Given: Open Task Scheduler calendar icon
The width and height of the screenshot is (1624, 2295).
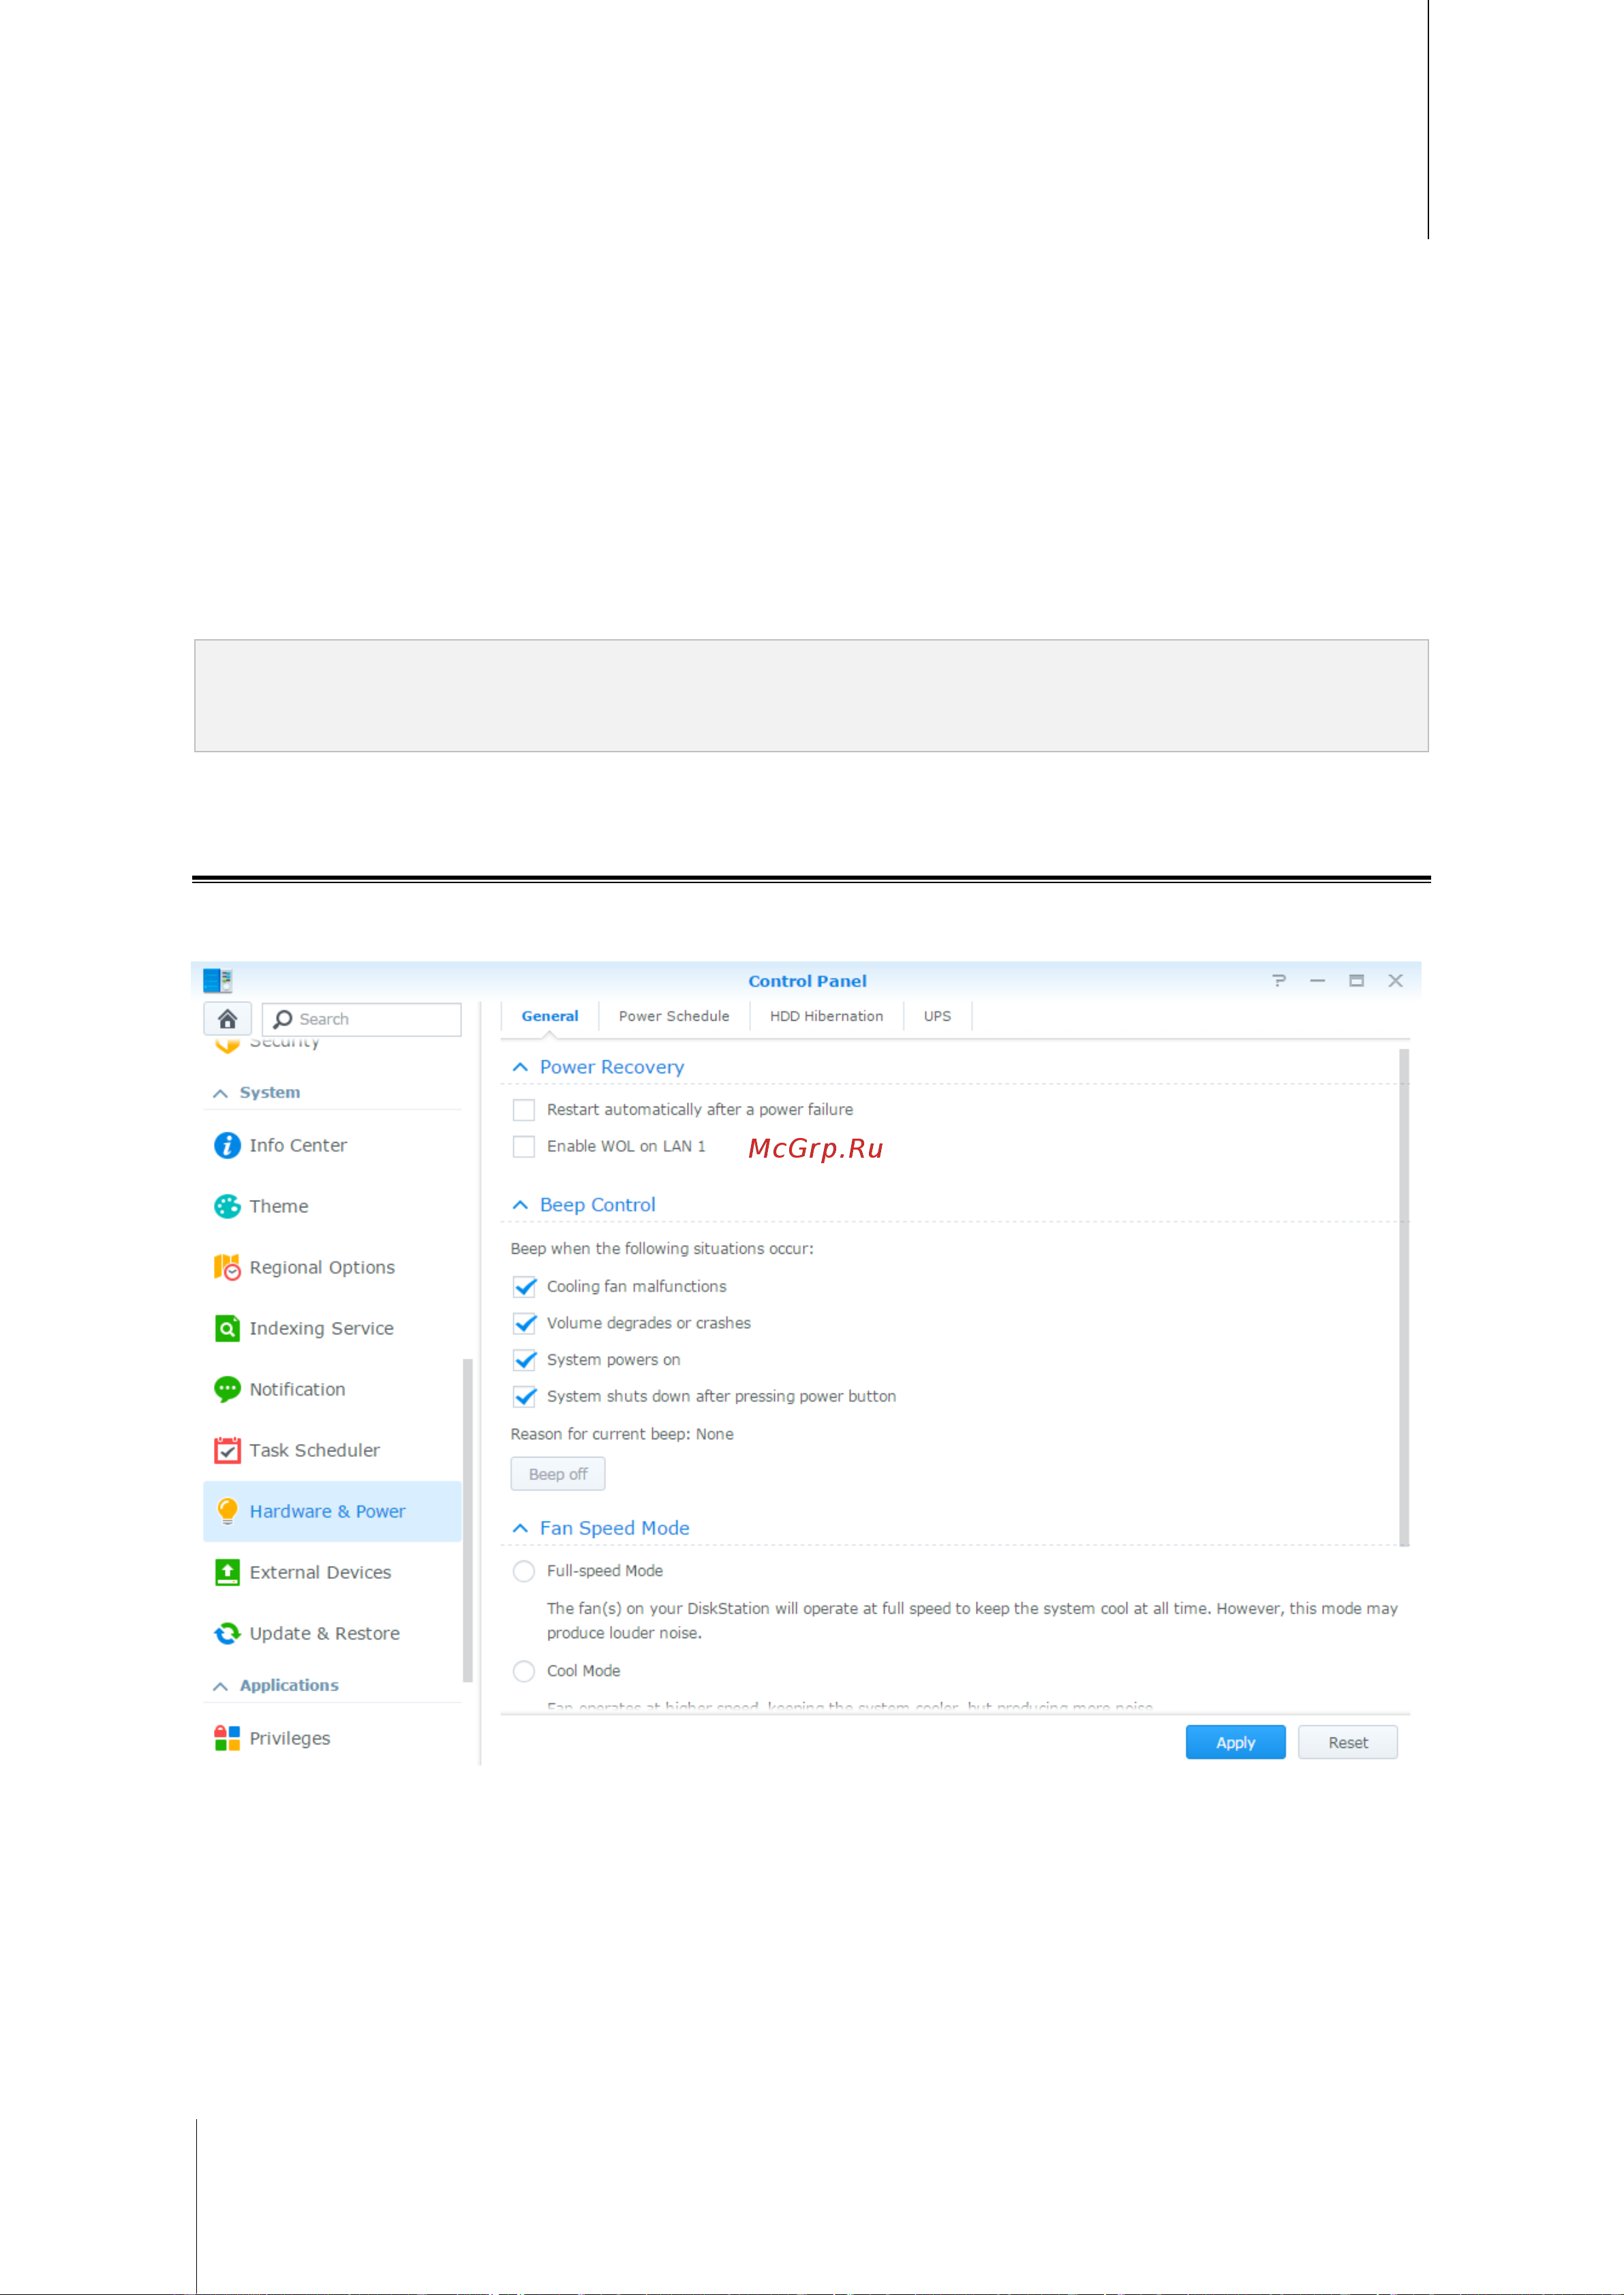Looking at the screenshot, I should point(227,1450).
